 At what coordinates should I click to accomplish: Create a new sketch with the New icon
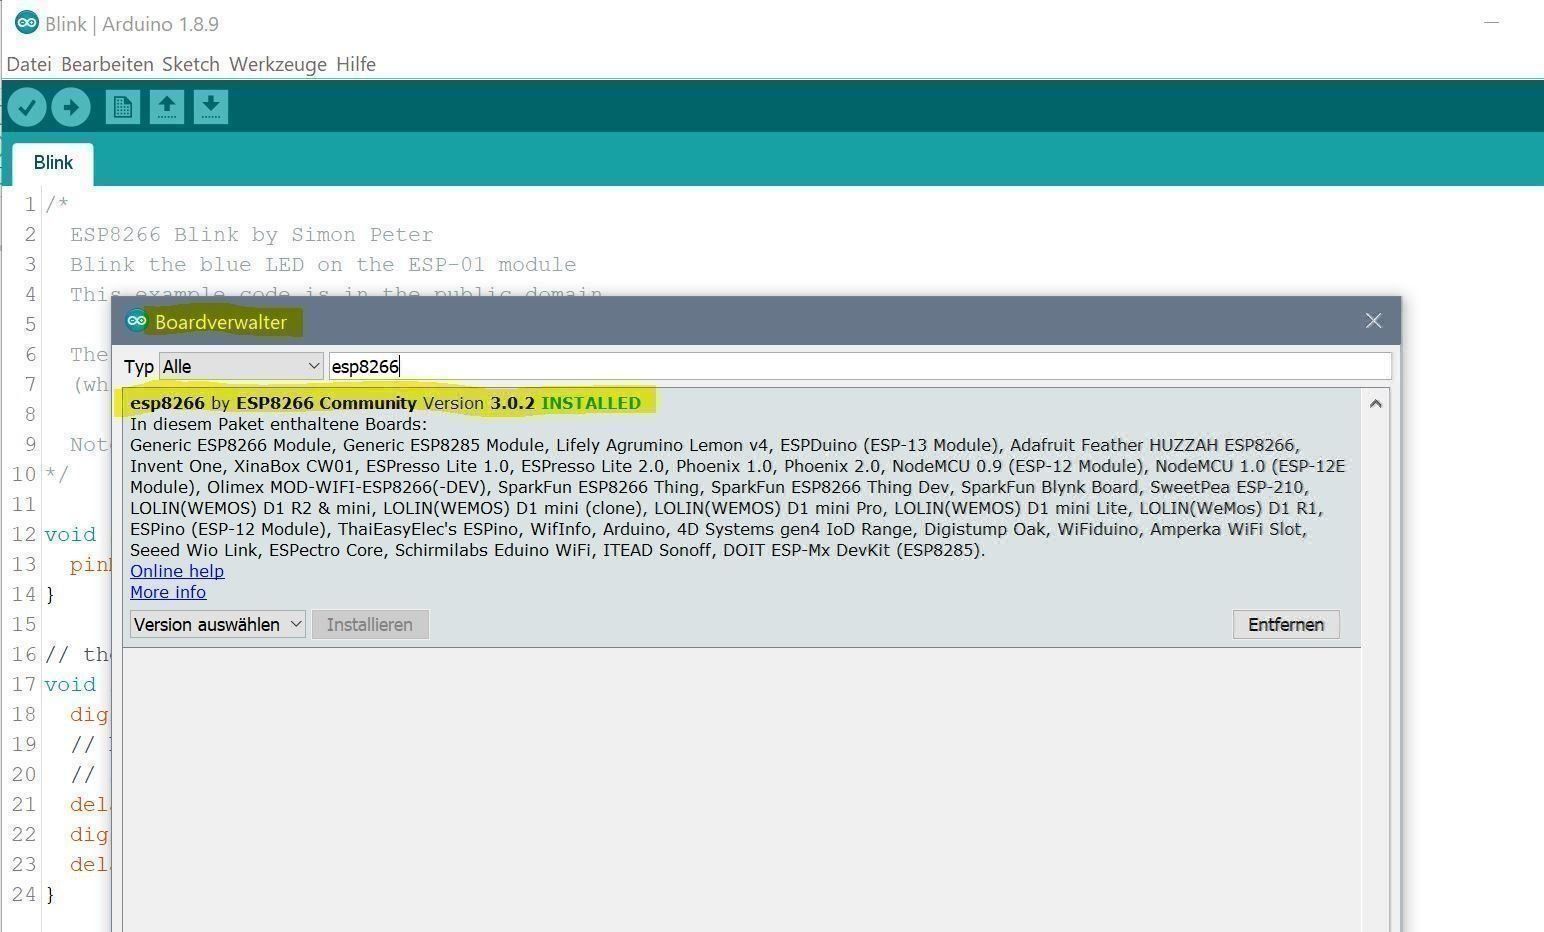pos(123,107)
